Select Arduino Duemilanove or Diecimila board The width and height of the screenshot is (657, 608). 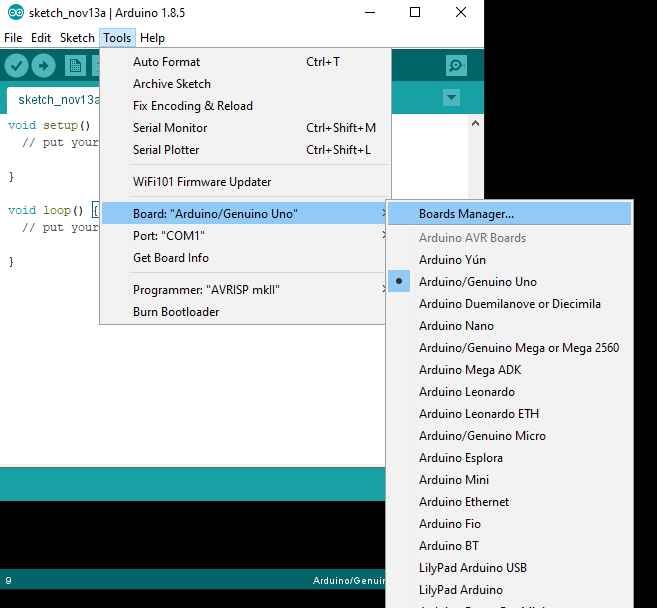pos(510,304)
